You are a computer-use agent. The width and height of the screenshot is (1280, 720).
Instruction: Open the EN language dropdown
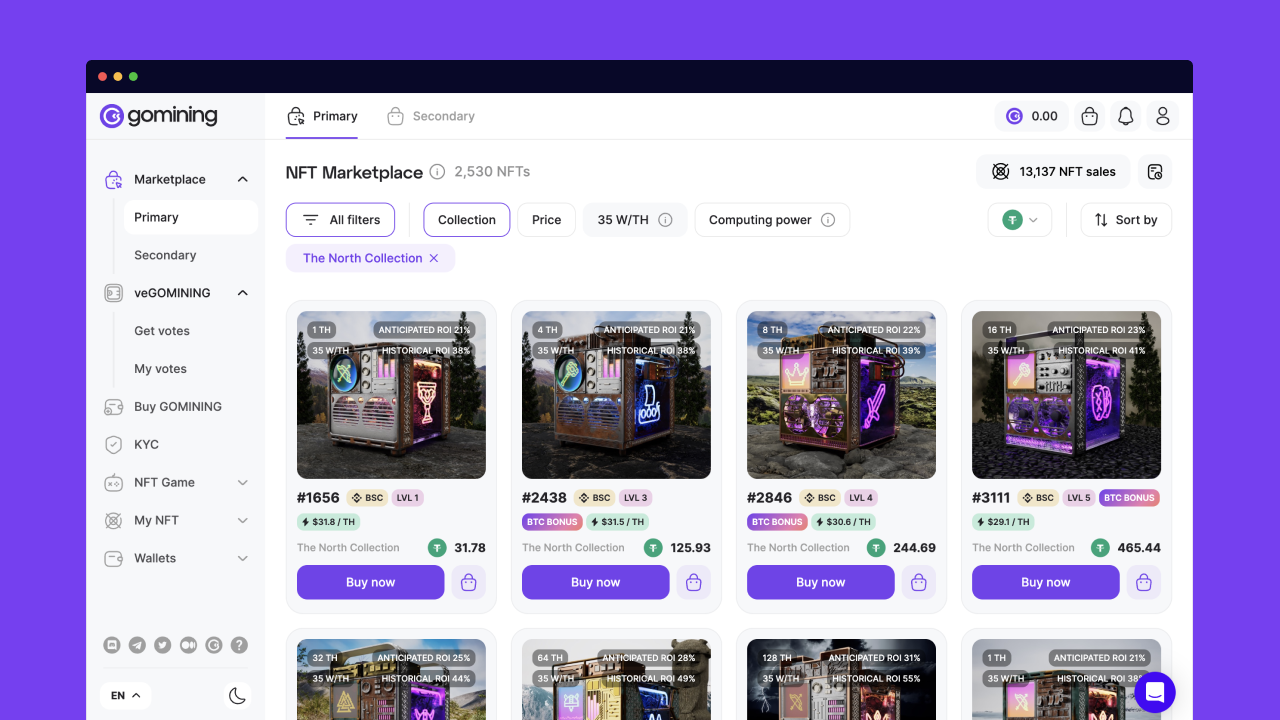pos(125,696)
